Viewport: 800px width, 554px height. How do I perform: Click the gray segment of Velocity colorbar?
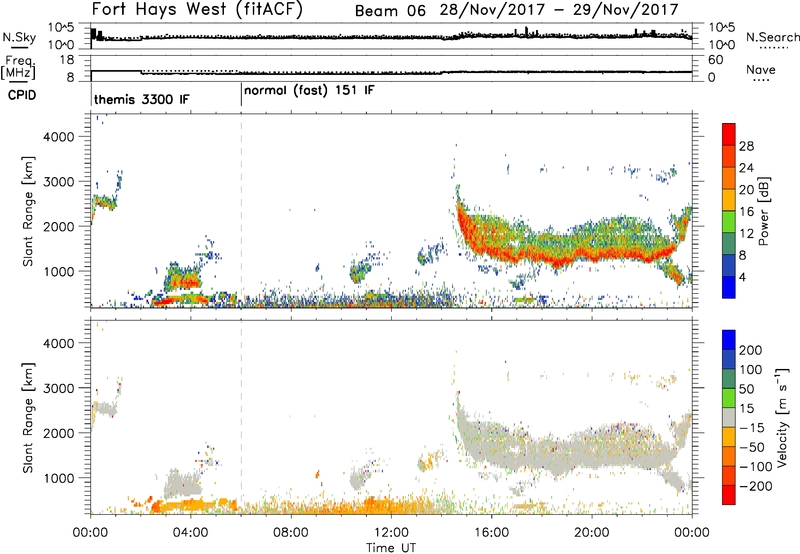[x=729, y=418]
